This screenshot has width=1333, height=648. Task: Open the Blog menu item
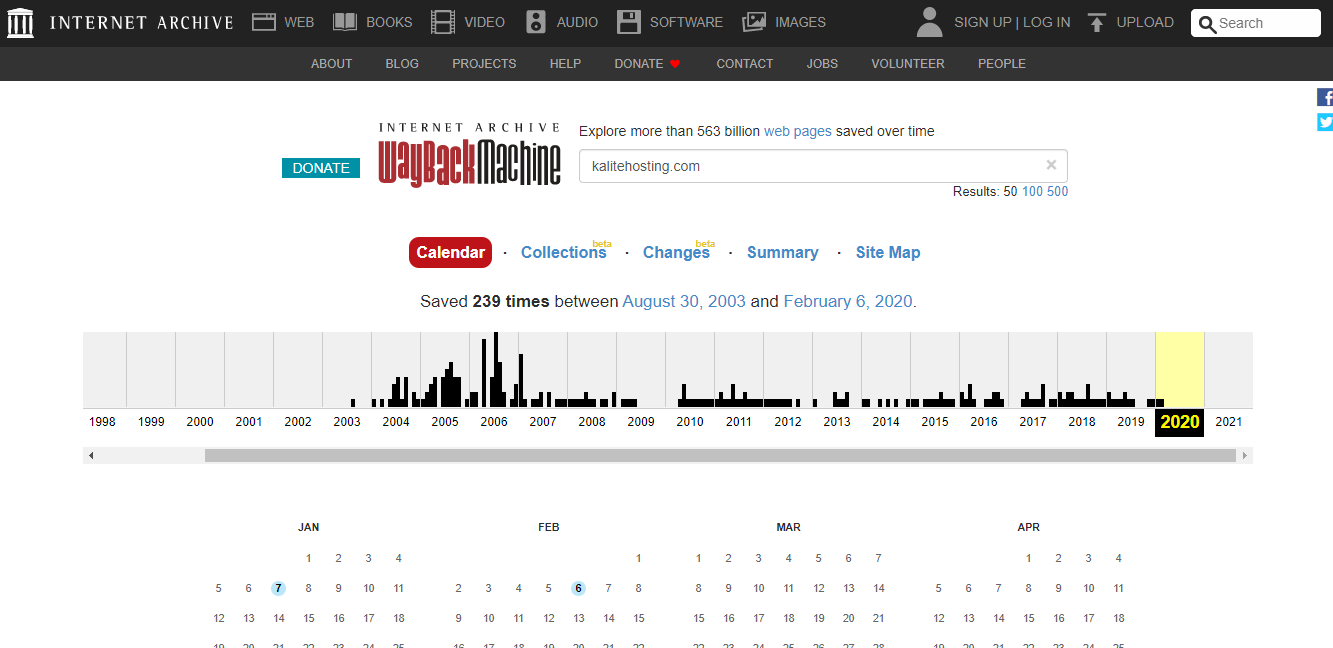402,63
